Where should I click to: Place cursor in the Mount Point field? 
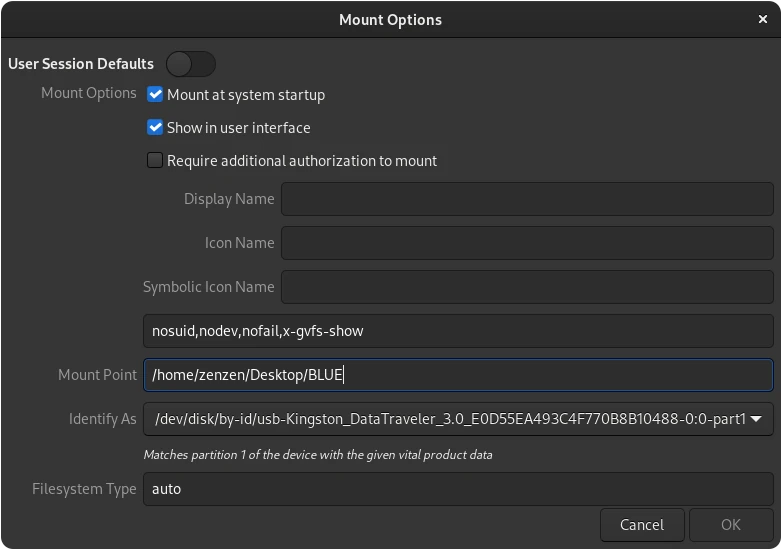click(x=458, y=375)
